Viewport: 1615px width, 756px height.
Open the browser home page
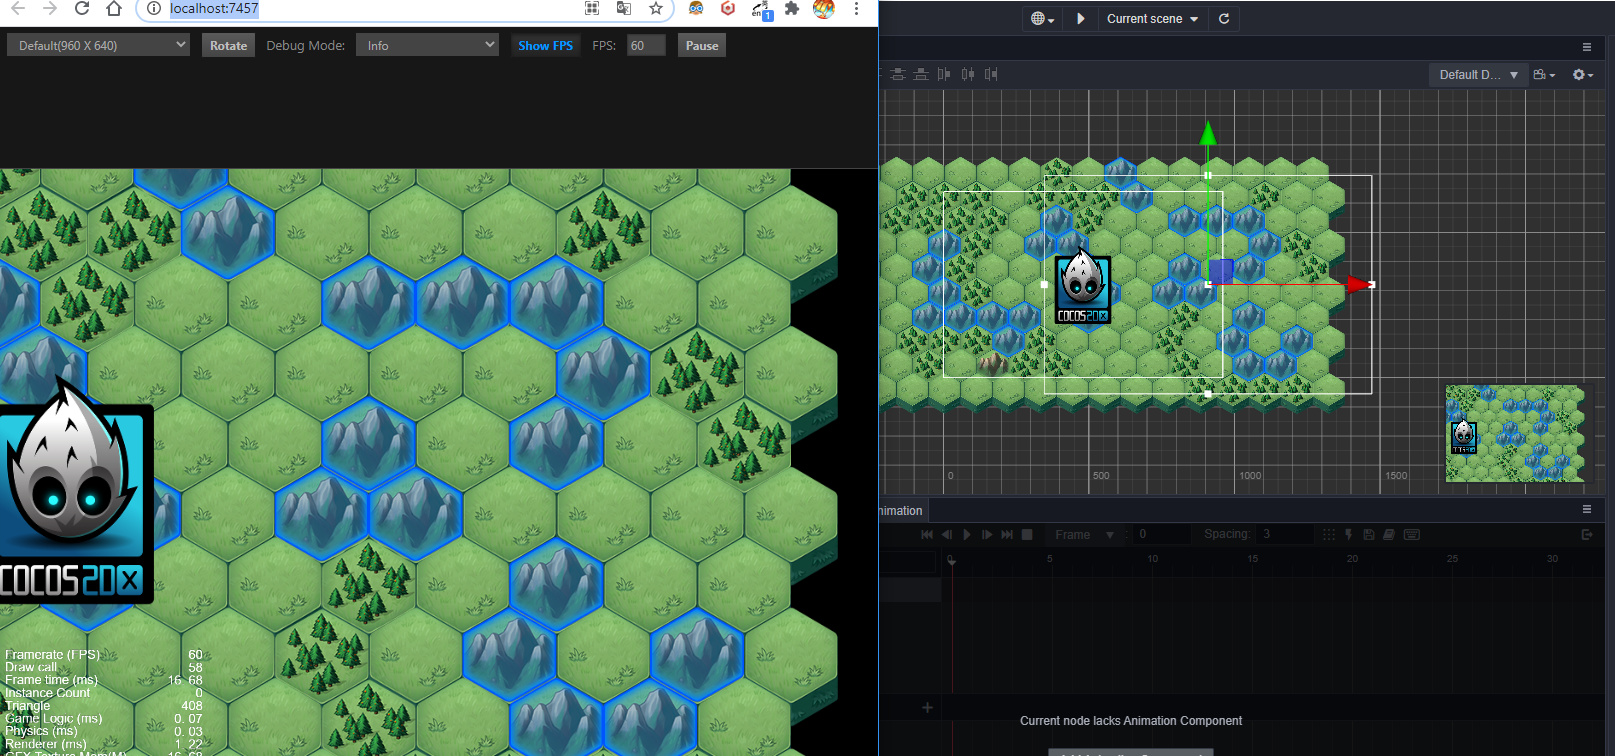click(x=114, y=9)
